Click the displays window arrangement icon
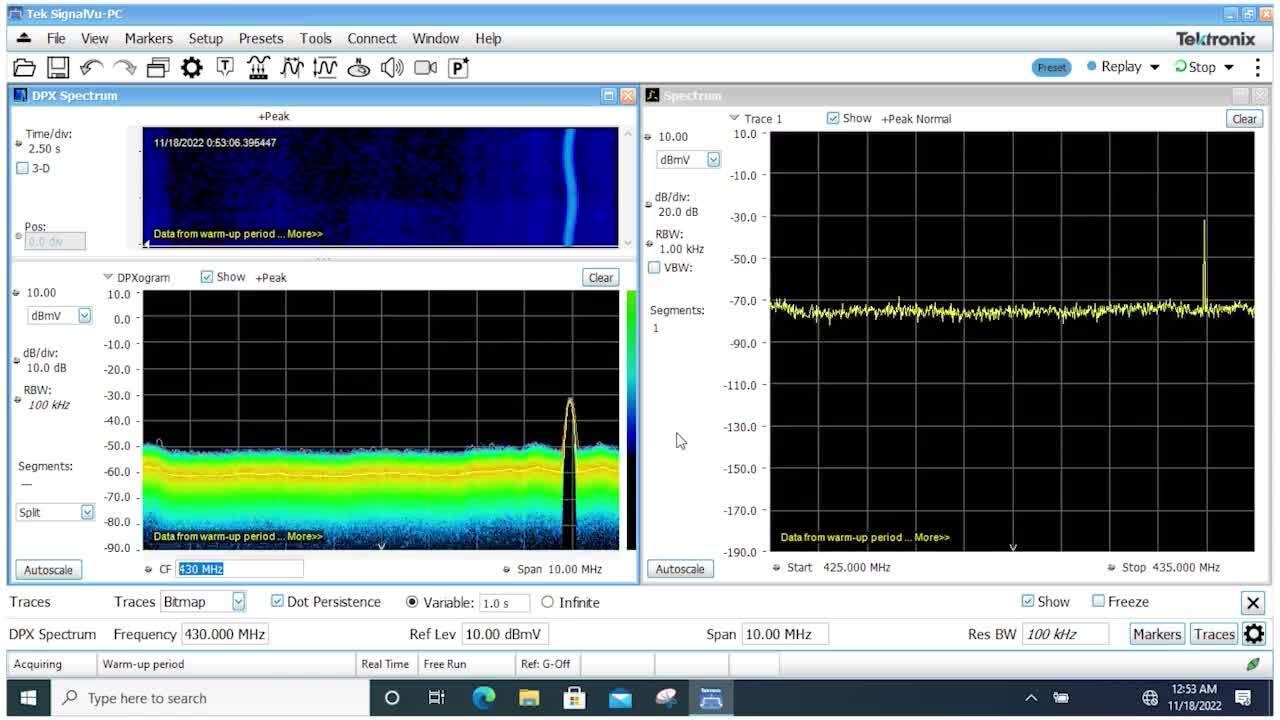The height and width of the screenshot is (720, 1280). click(x=157, y=67)
